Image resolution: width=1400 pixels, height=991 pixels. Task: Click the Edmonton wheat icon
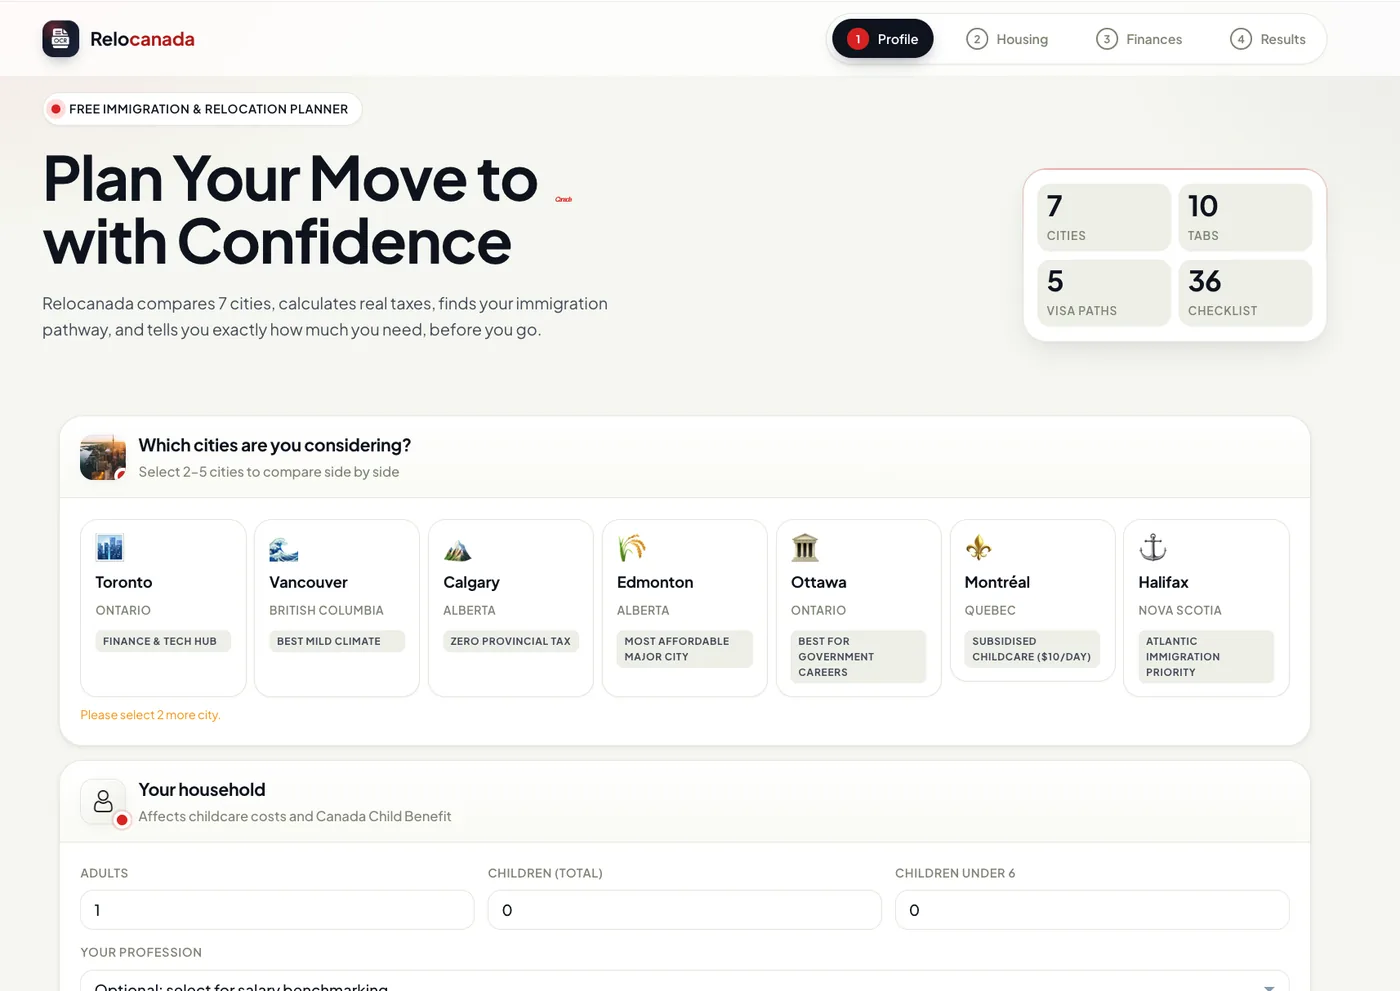632,548
